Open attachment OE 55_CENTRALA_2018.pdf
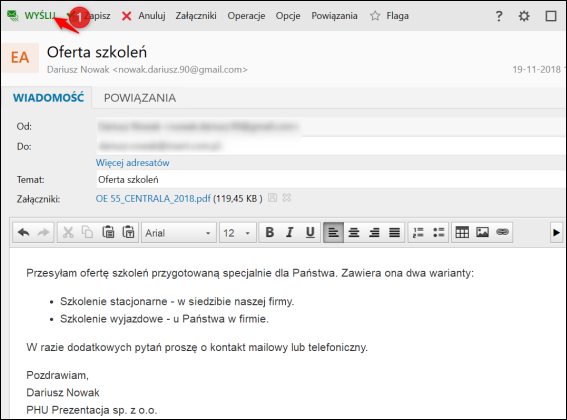567x420 pixels. click(153, 199)
